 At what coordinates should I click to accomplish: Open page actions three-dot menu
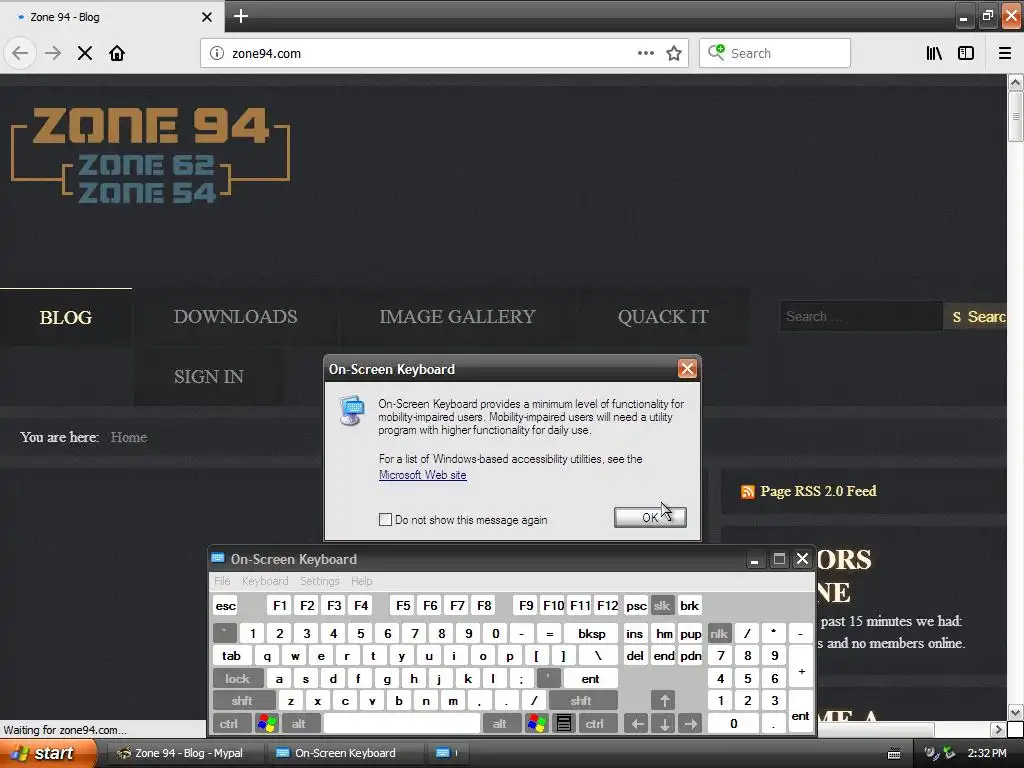tap(646, 53)
